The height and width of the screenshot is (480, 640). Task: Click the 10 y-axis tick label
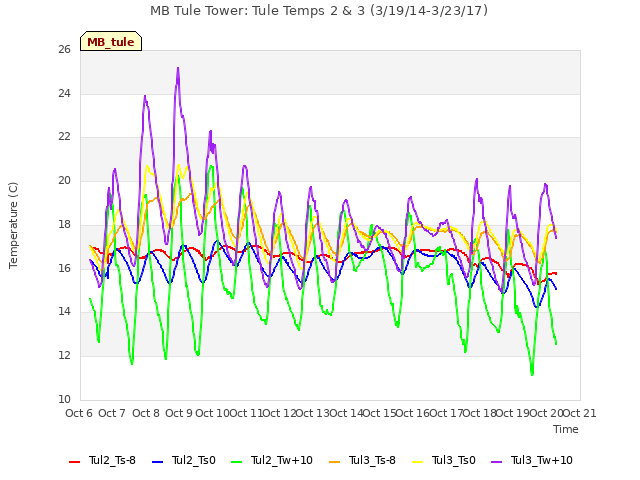pos(64,399)
